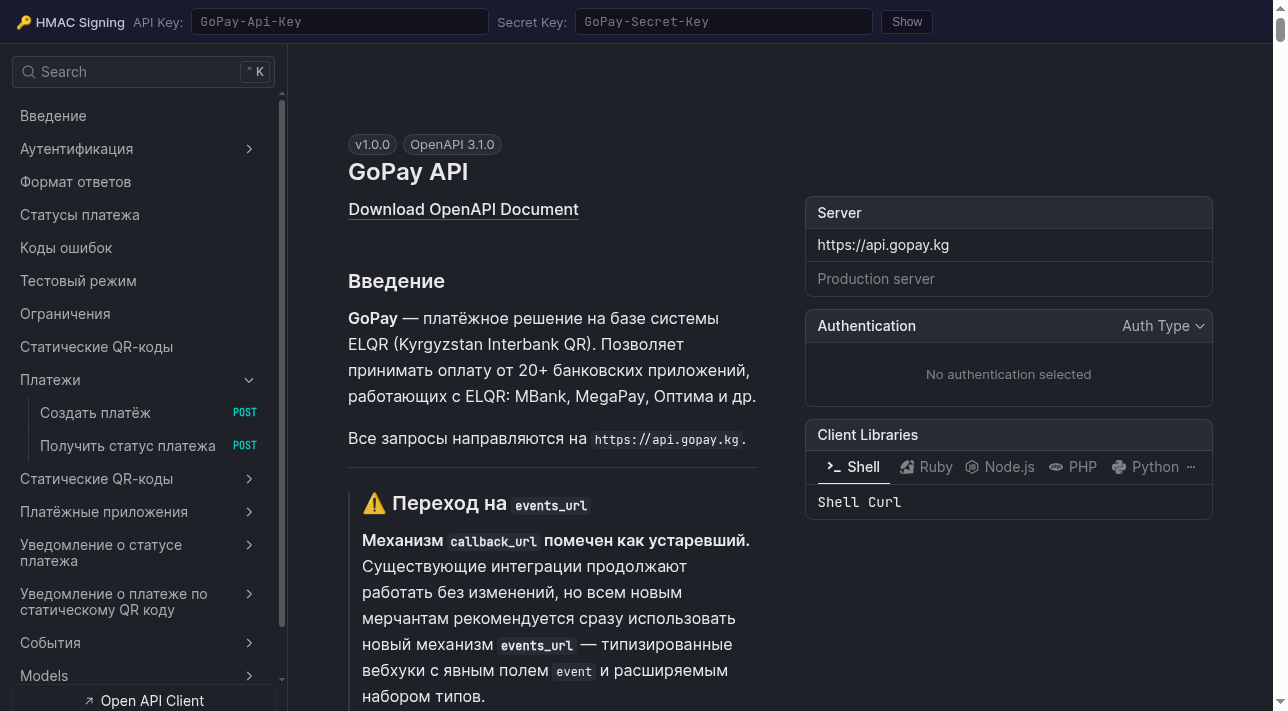Click the warning icon beside Переход на
The image size is (1288, 711).
[x=374, y=503]
